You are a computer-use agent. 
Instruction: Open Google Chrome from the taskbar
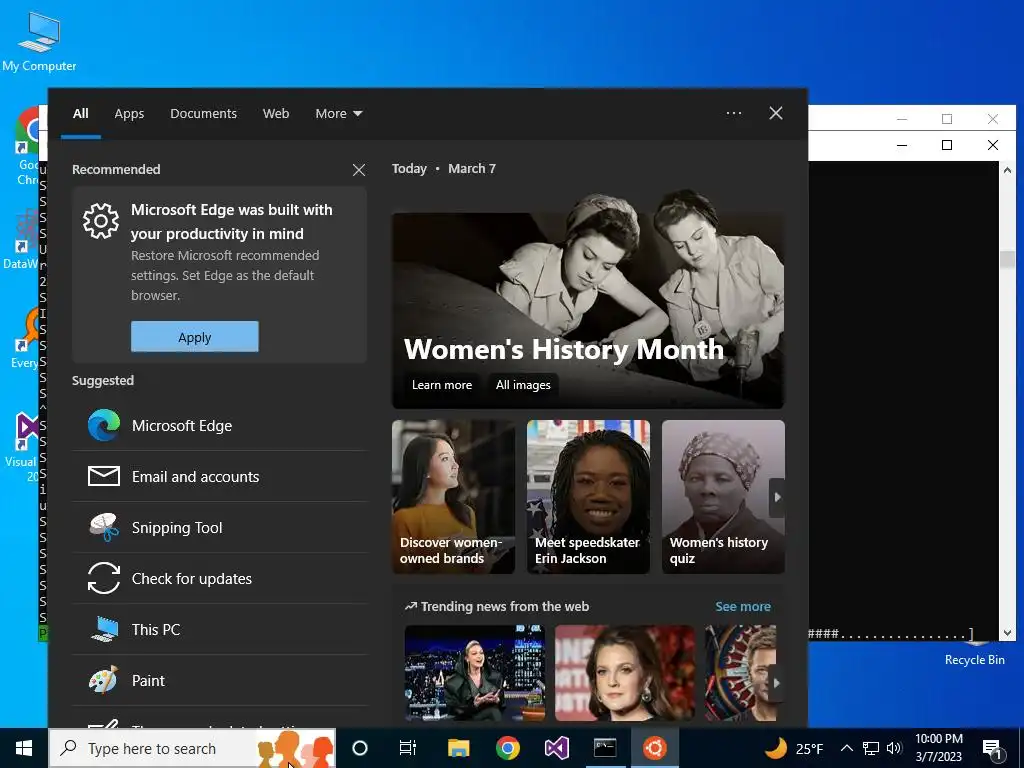coord(507,748)
